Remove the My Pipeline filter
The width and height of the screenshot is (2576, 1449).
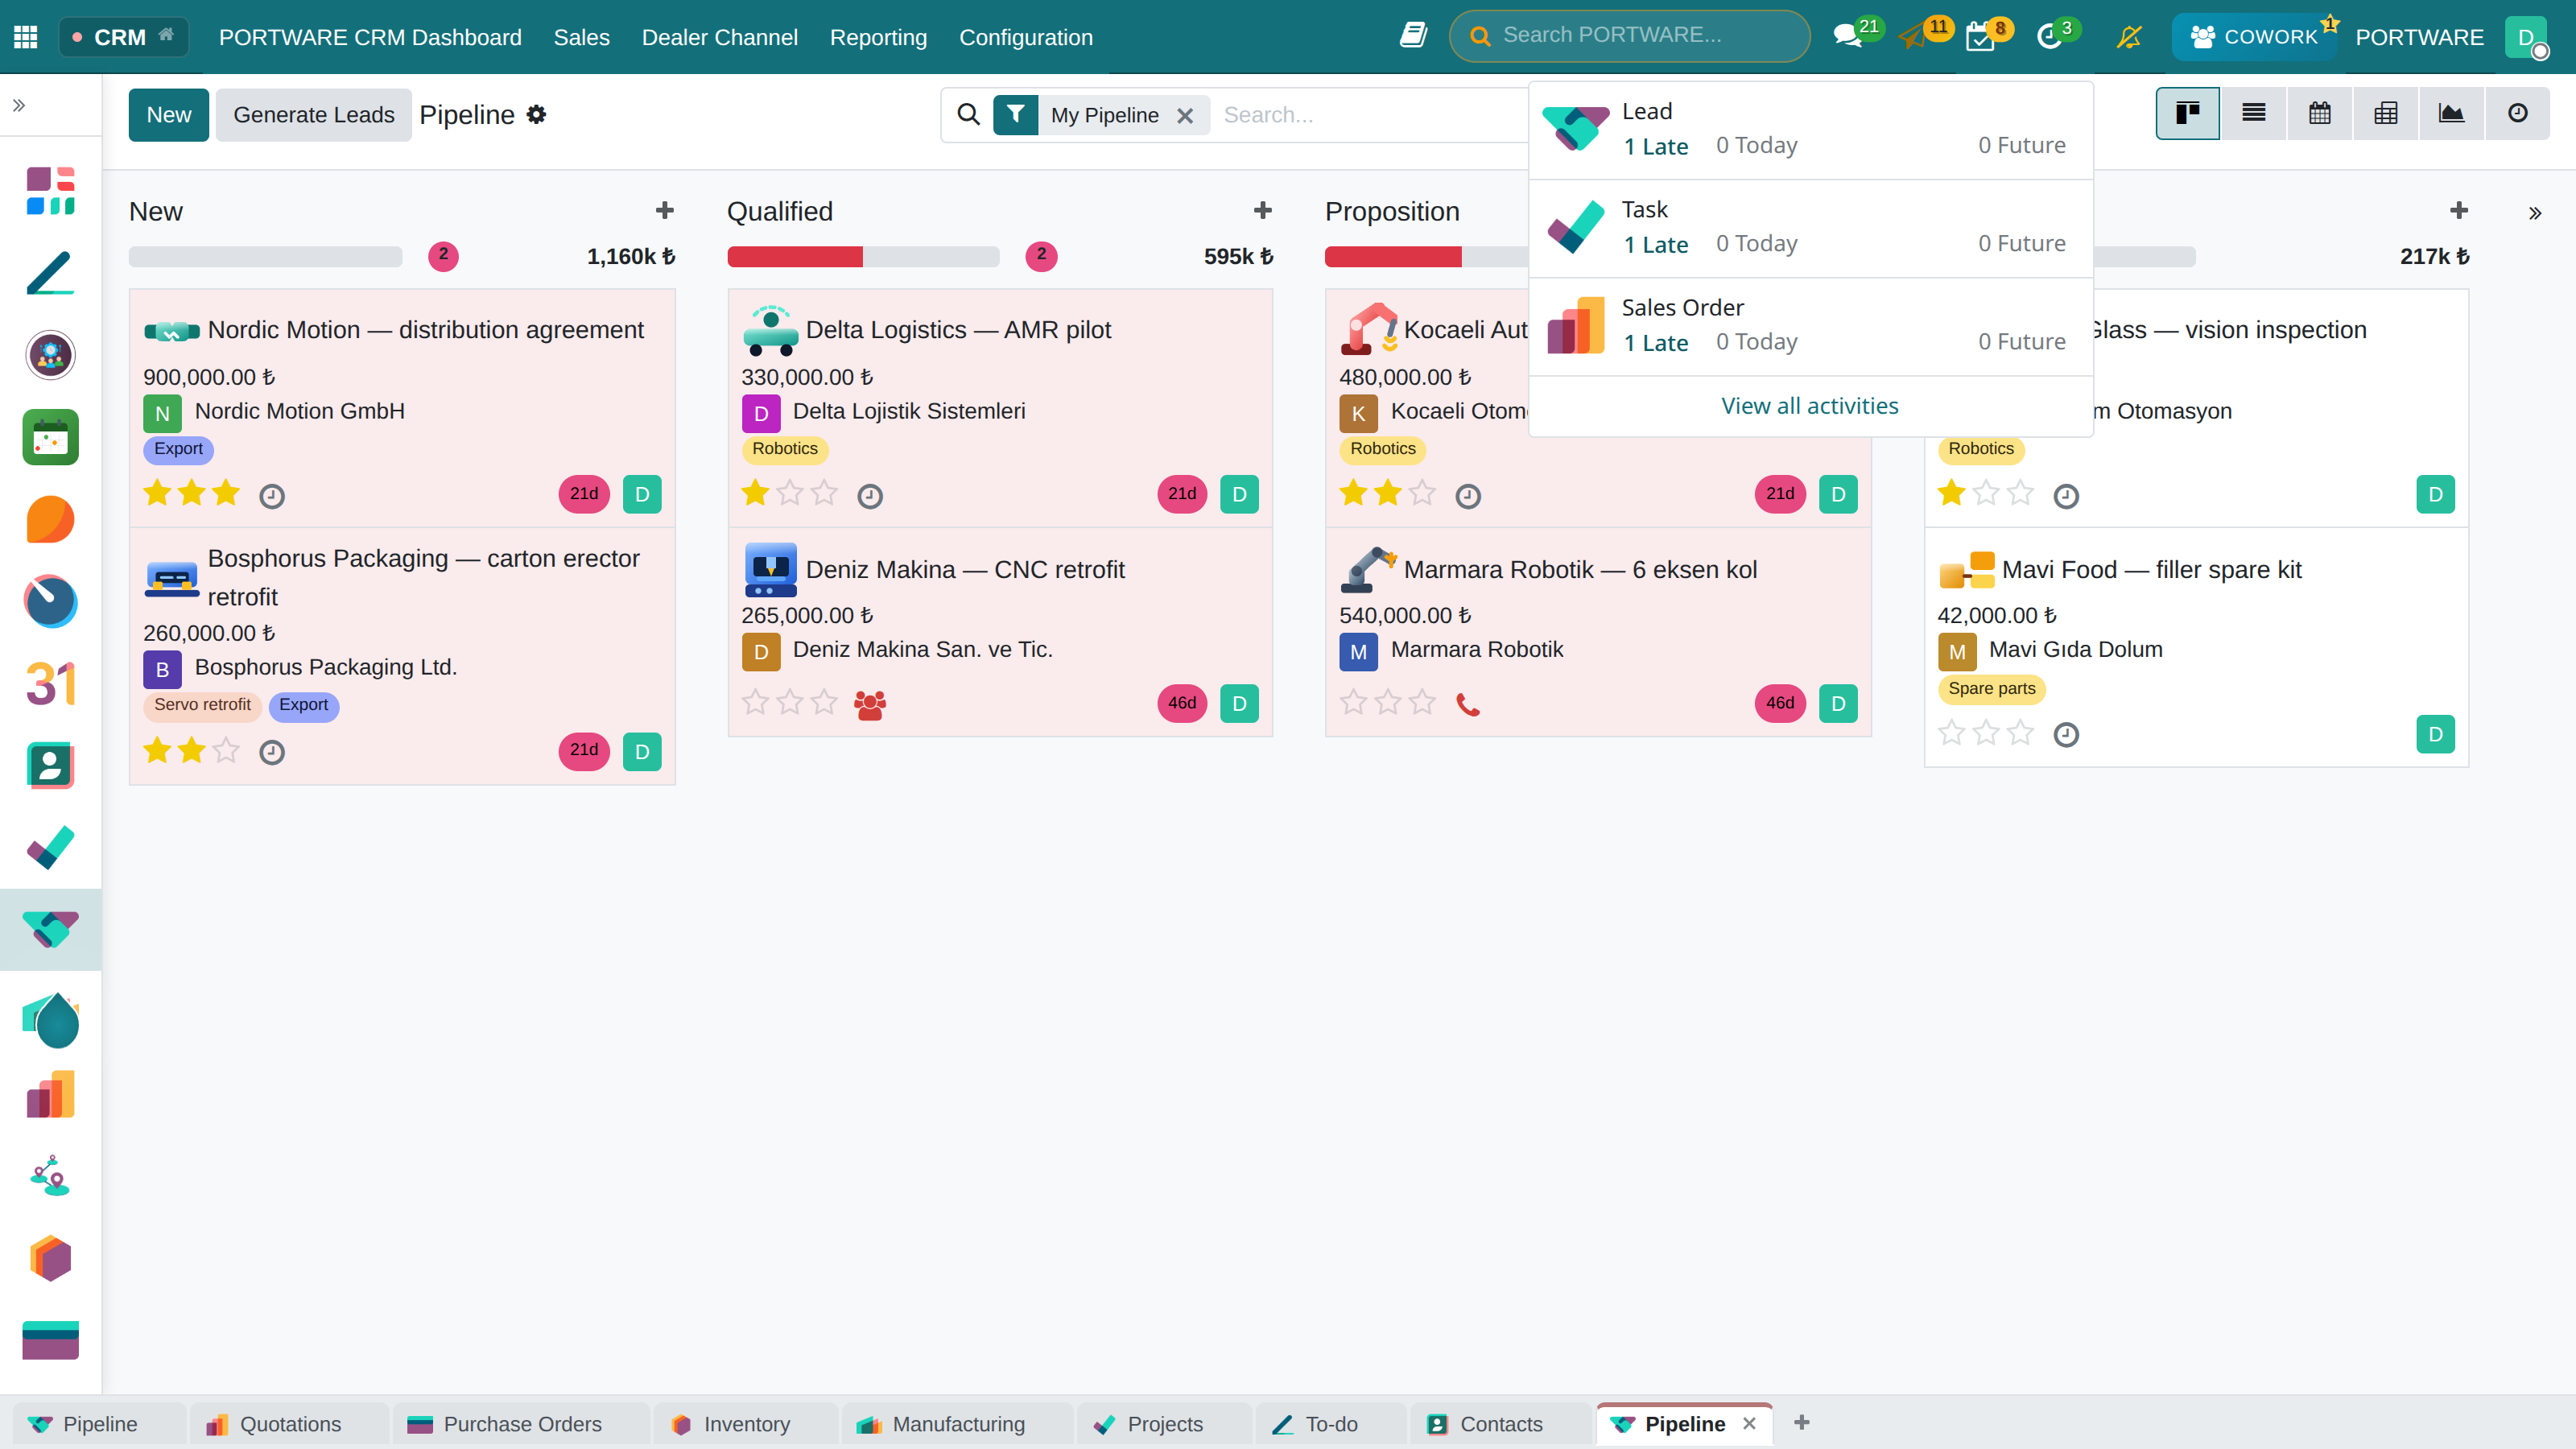(x=1185, y=115)
